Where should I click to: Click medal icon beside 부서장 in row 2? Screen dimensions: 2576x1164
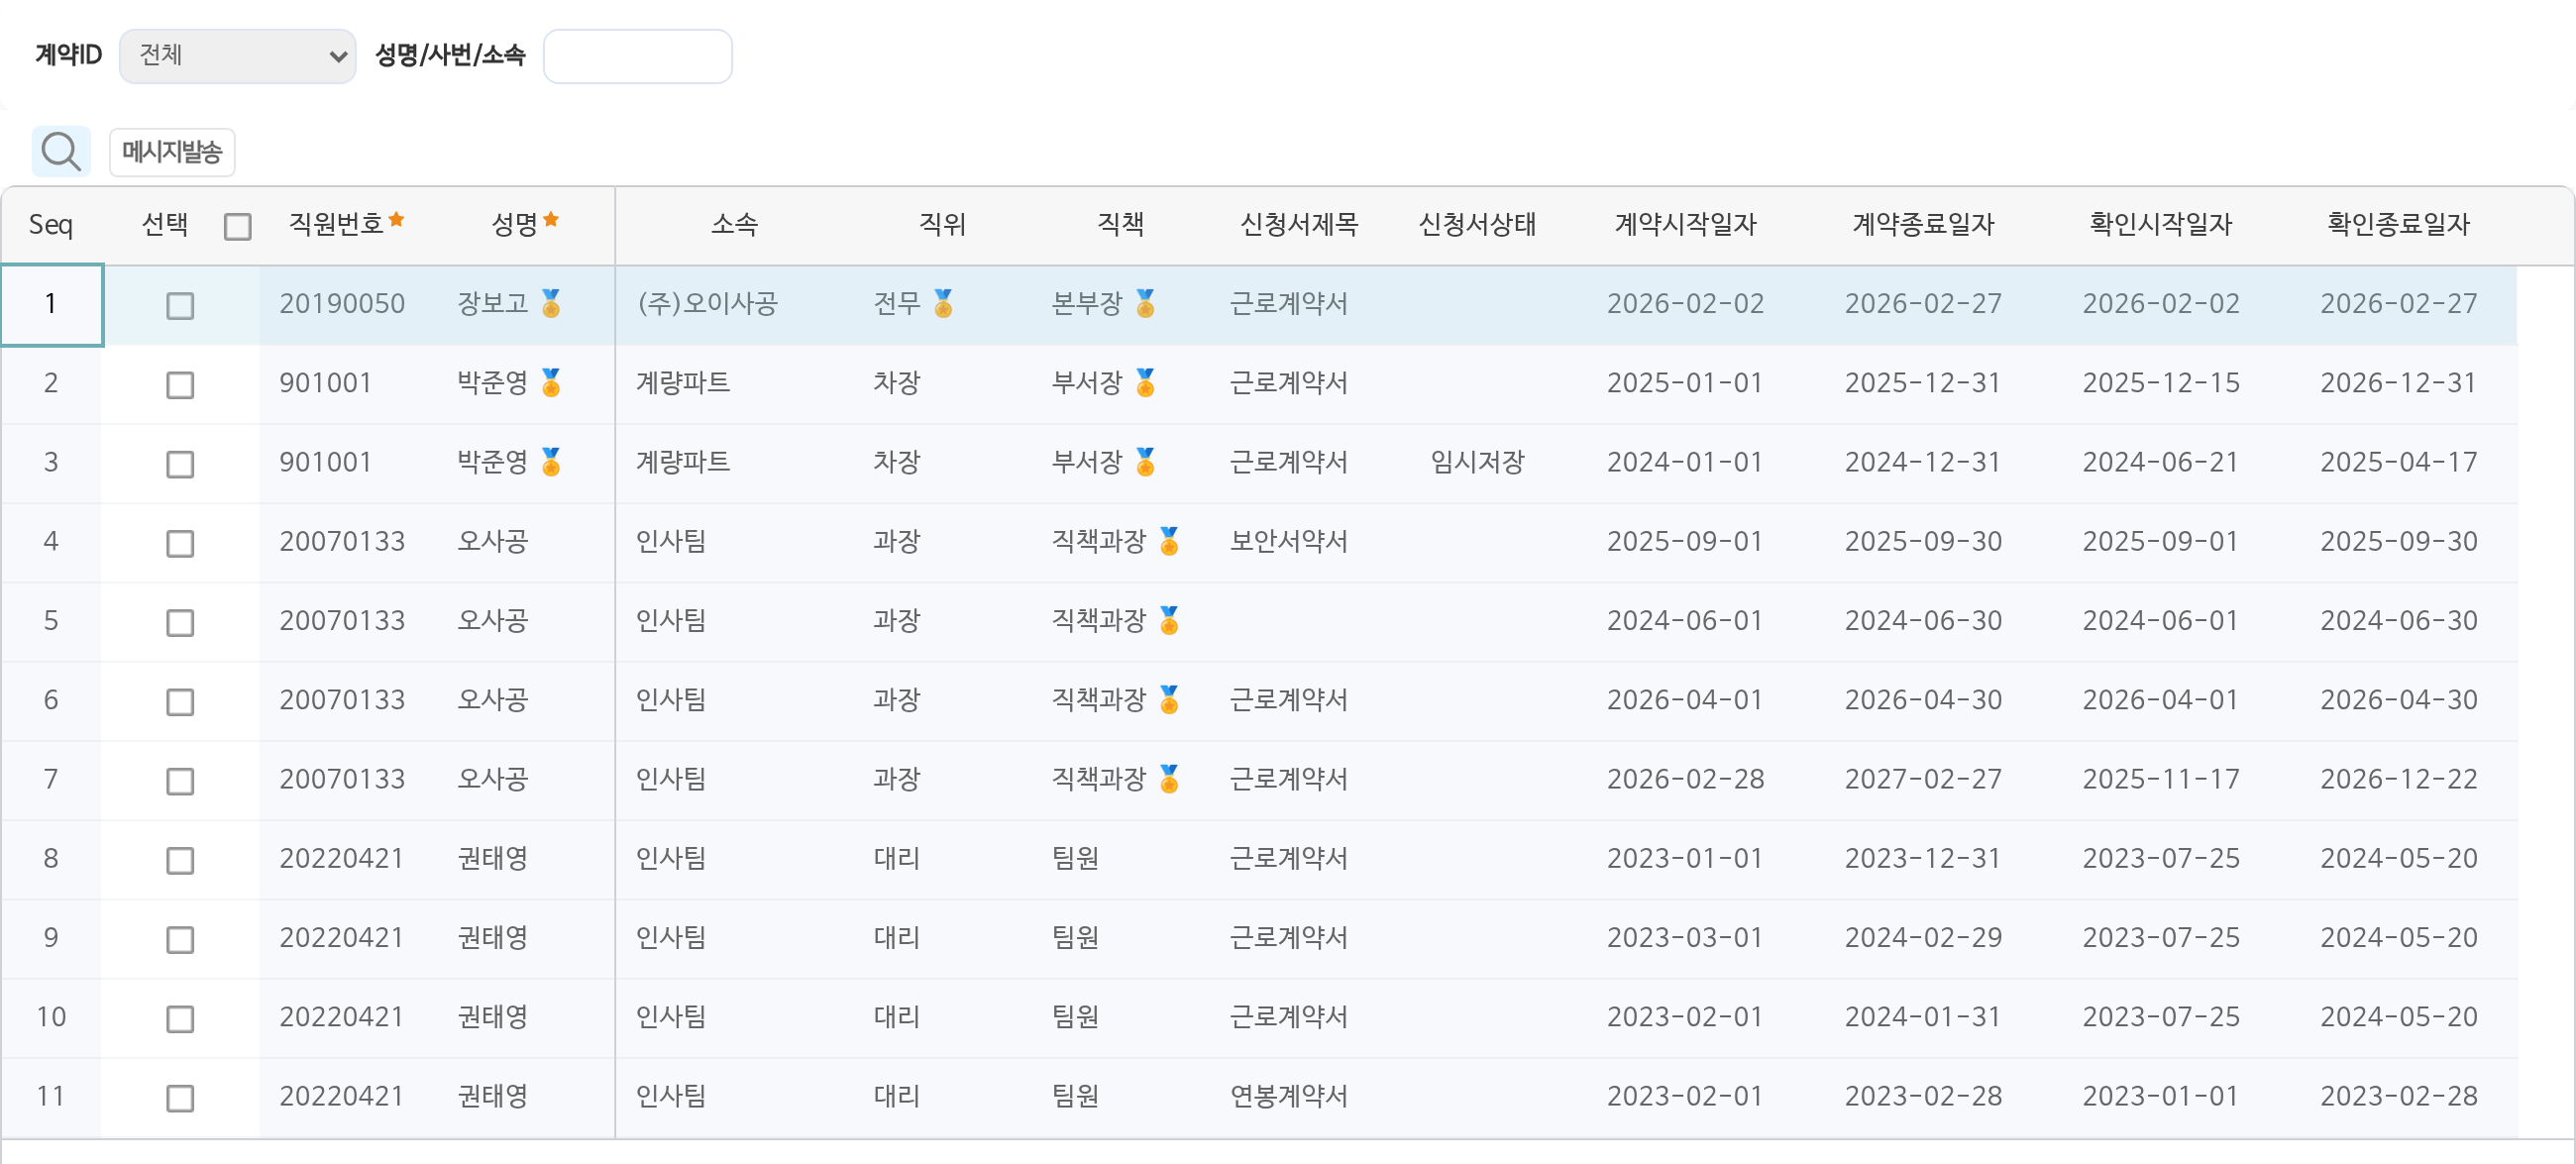click(x=1145, y=382)
